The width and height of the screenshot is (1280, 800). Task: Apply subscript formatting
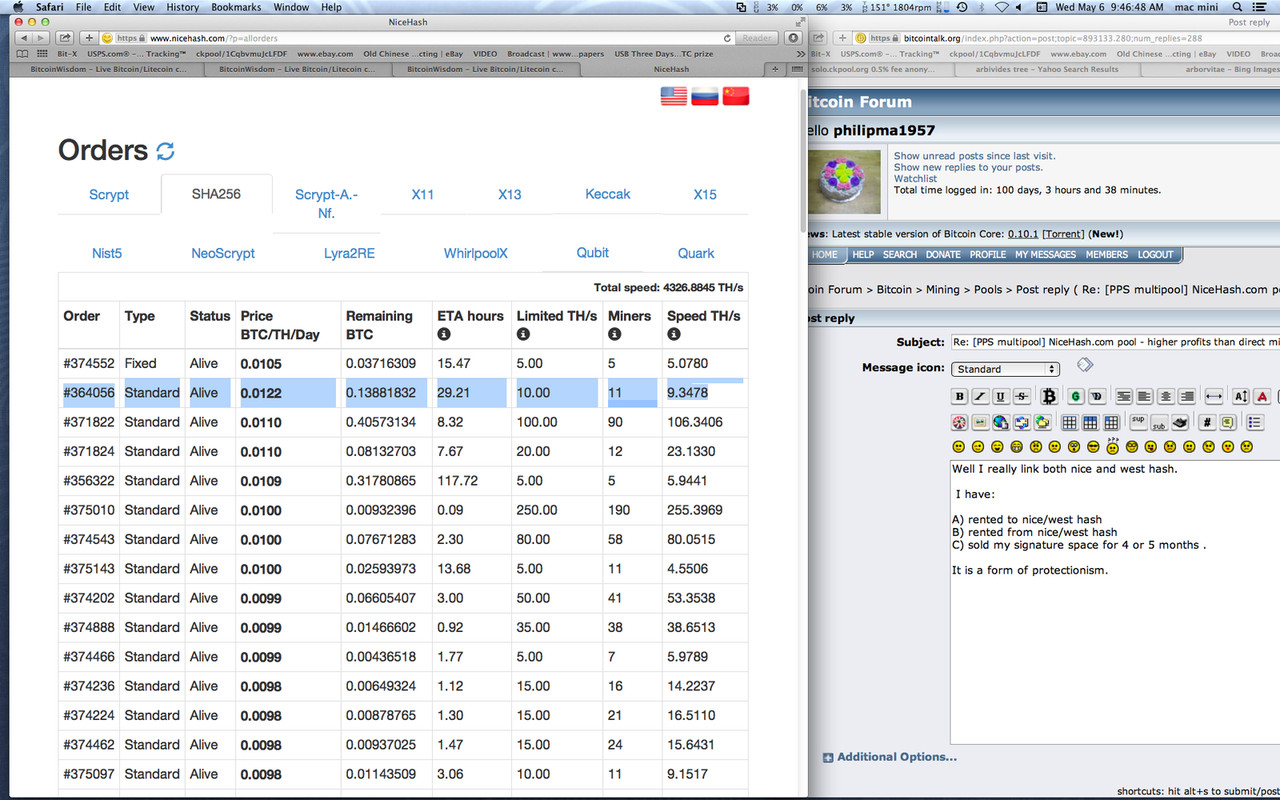1159,423
